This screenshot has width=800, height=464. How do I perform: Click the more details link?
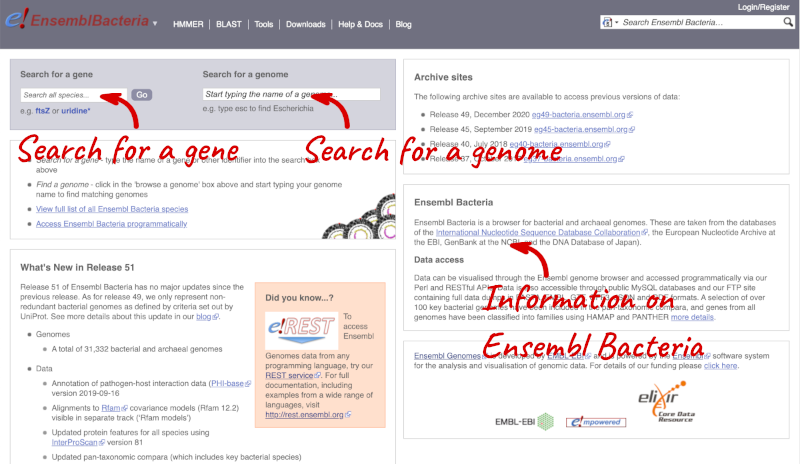pyautogui.click(x=692, y=317)
